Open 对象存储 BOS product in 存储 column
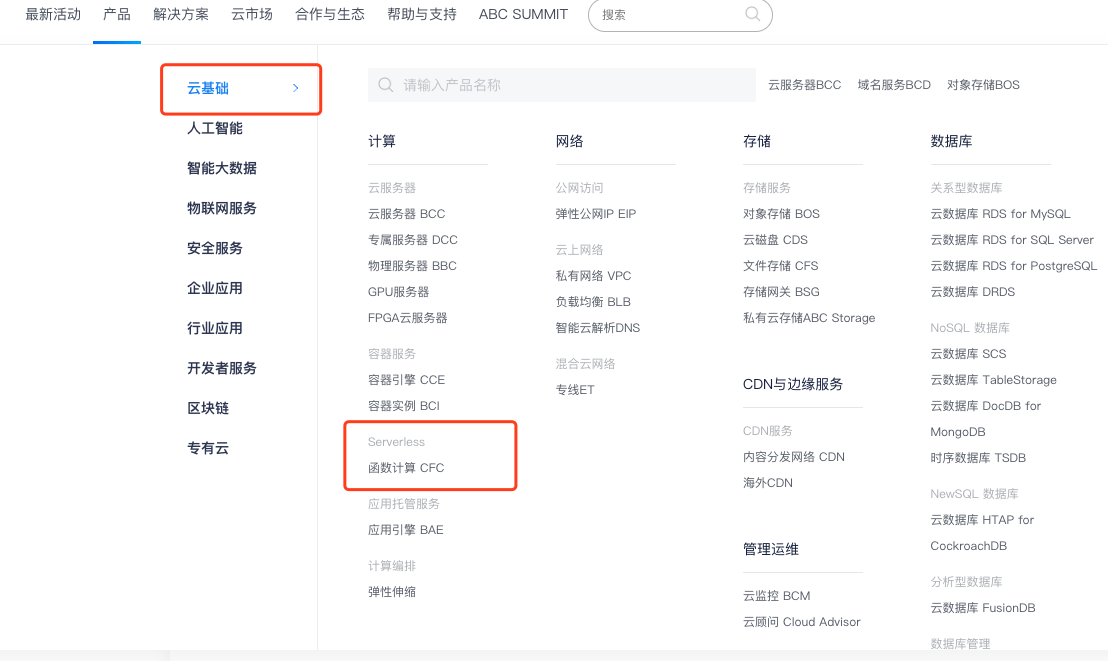Viewport: 1108px width, 661px height. pyautogui.click(x=781, y=213)
